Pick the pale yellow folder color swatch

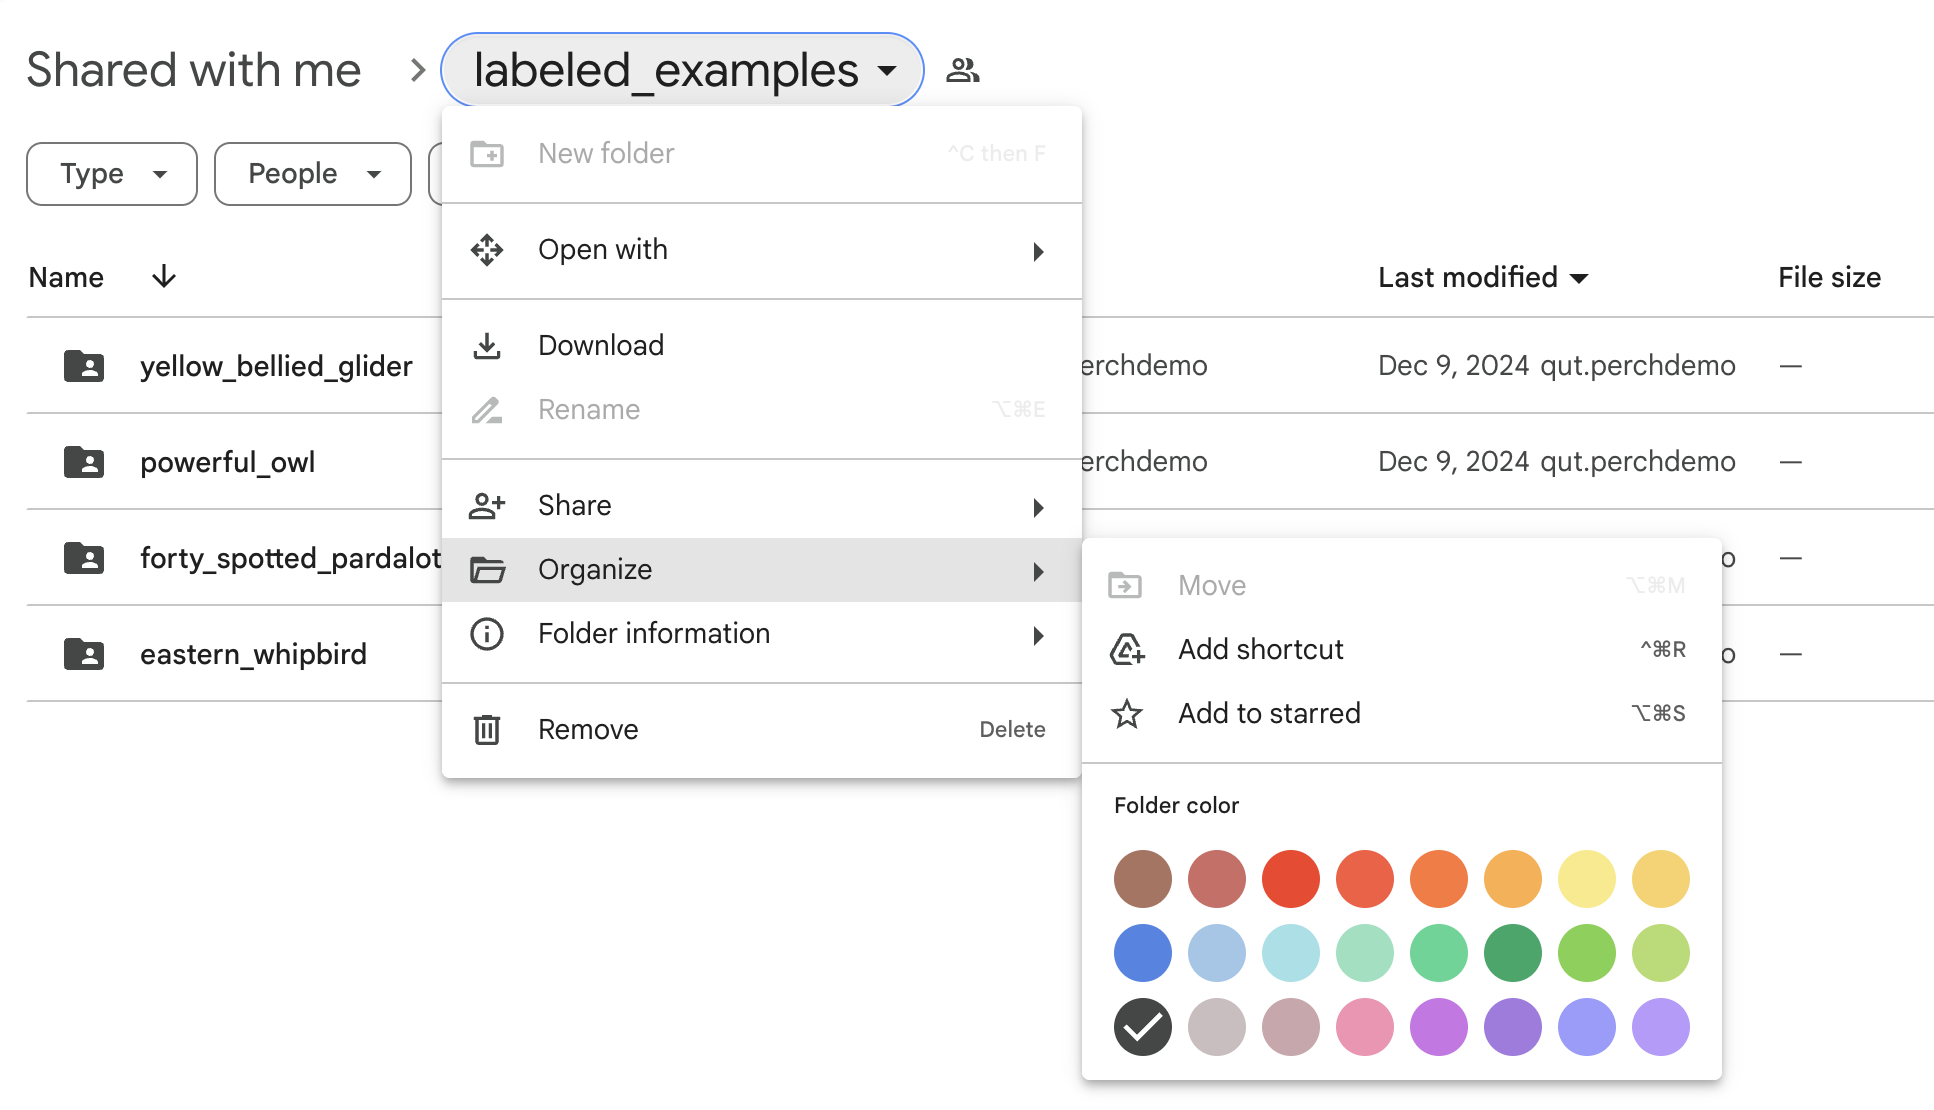pos(1587,879)
